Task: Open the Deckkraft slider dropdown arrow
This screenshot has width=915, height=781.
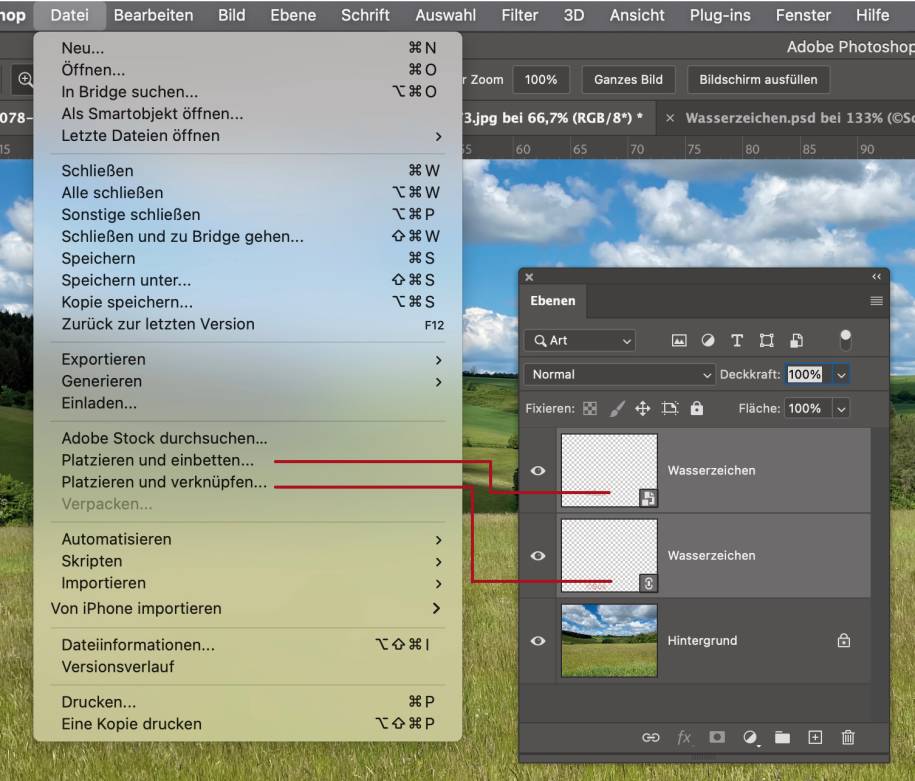Action: pos(841,375)
